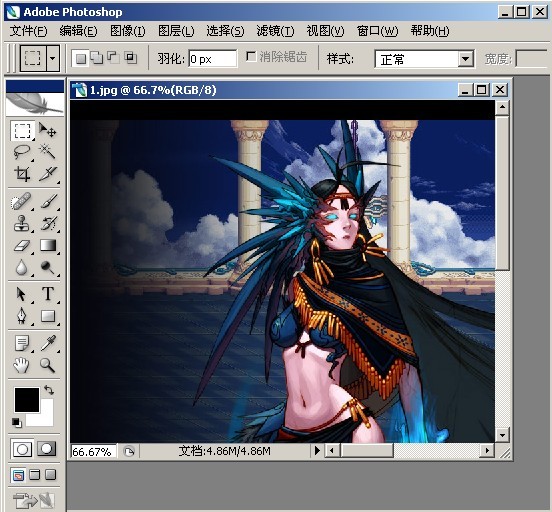Screen dimensions: 552x512
Task: Open the 滤镜(T) menu
Action: (275, 31)
